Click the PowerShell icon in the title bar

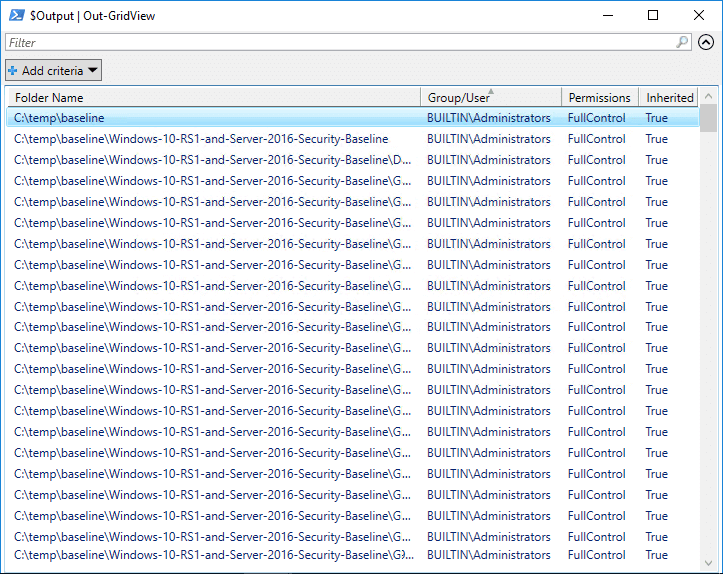17,15
